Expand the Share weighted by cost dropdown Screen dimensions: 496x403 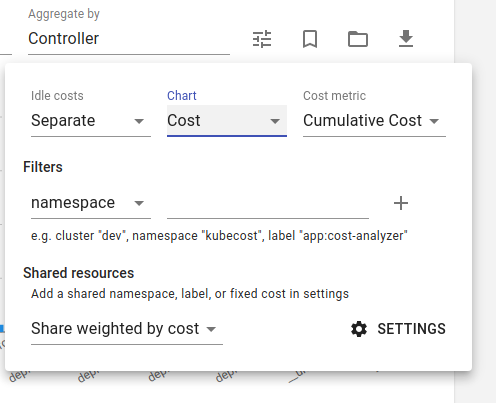(x=127, y=329)
